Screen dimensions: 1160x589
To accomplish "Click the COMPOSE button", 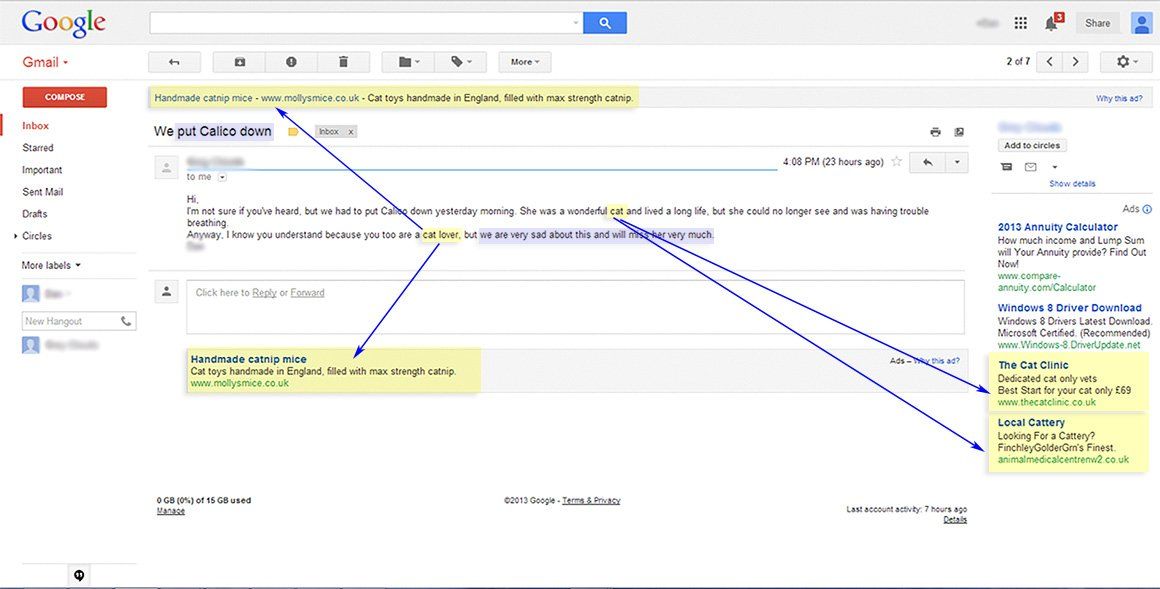I will pyautogui.click(x=64, y=96).
